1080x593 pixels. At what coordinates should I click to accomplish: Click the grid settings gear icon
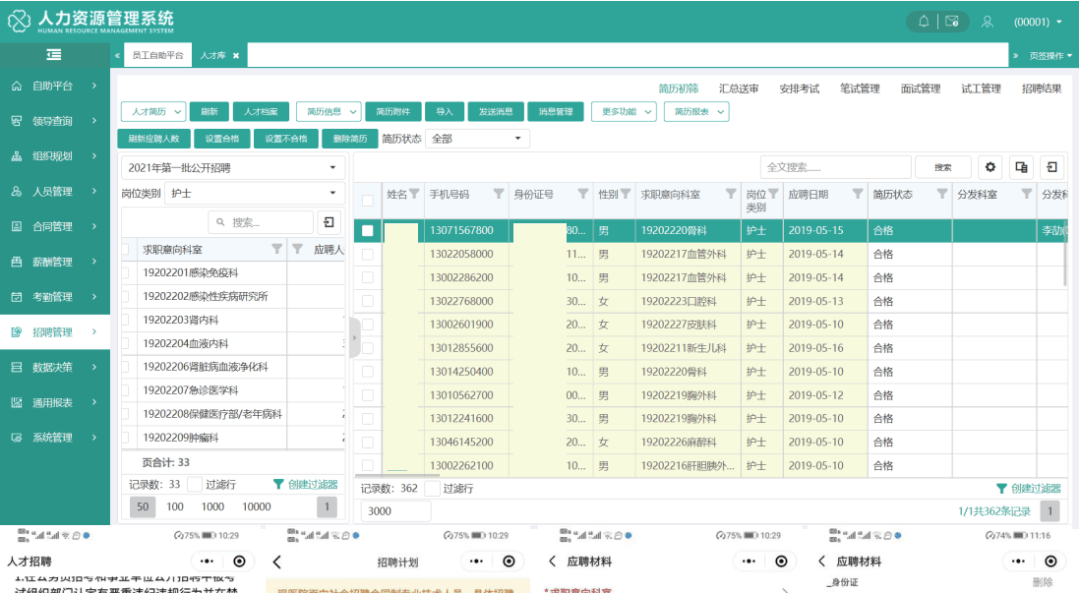coord(991,168)
